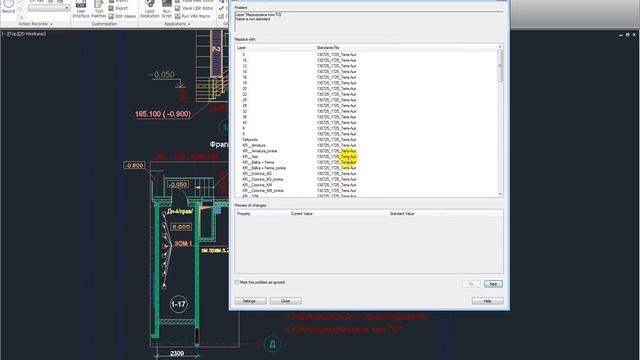This screenshot has width=640, height=360.
Task: Click the Property column header
Action: 262,213
